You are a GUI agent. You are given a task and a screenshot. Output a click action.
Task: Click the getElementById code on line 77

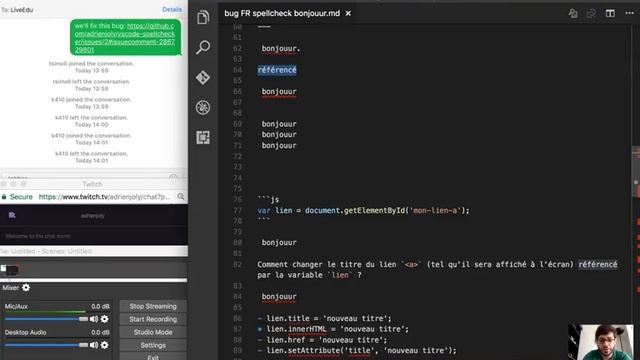click(375, 211)
